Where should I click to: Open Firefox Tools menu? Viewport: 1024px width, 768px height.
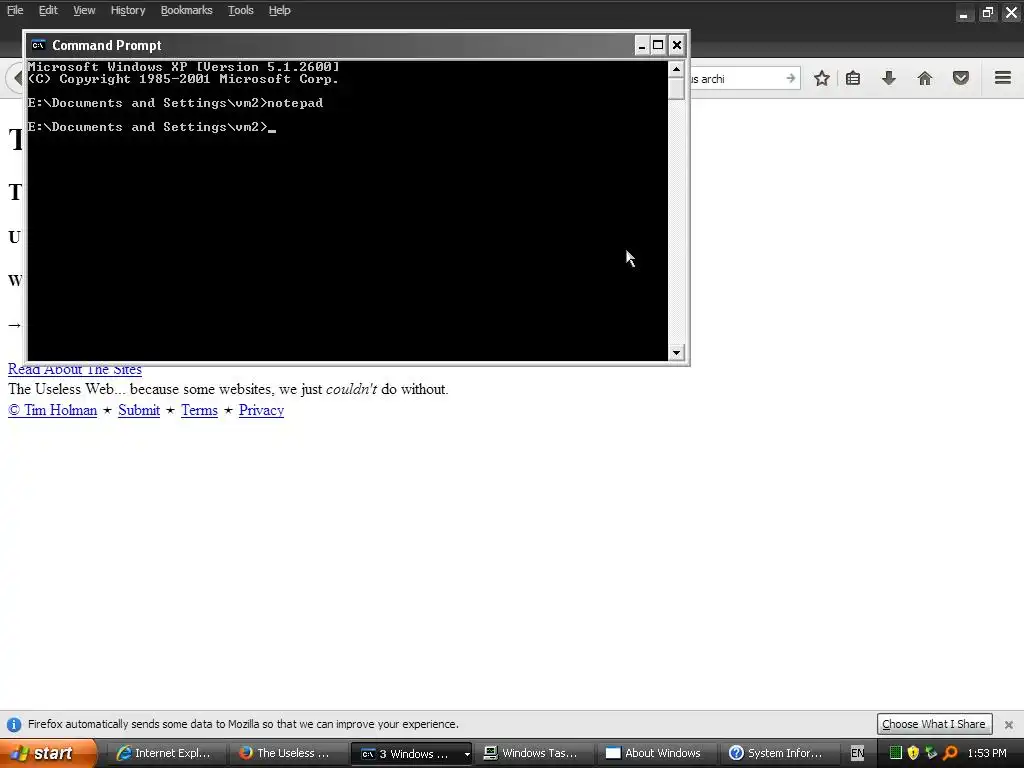coord(240,10)
